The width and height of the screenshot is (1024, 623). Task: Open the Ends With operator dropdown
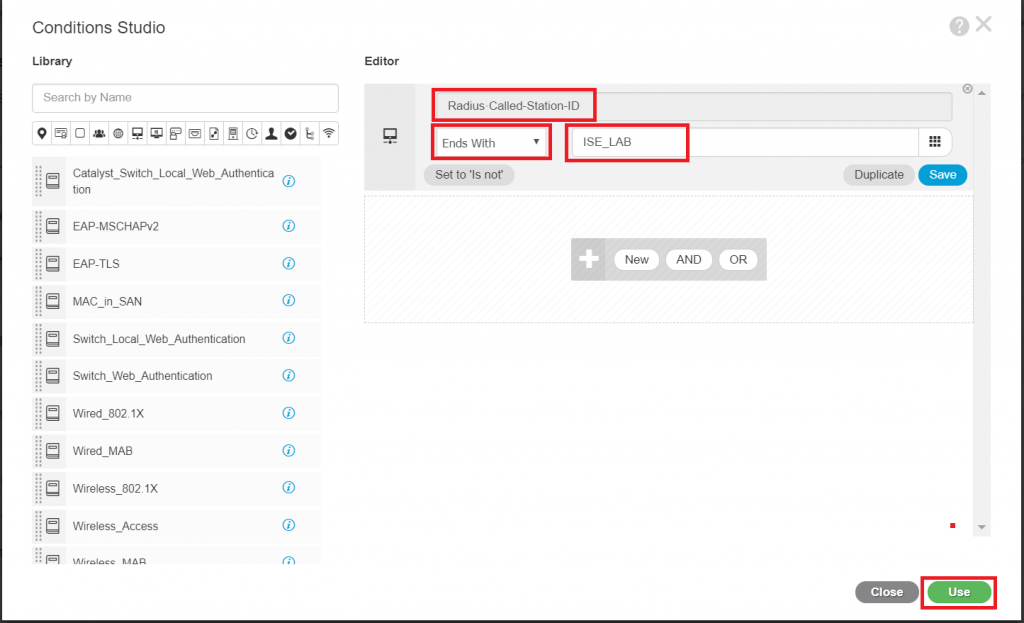click(x=492, y=142)
